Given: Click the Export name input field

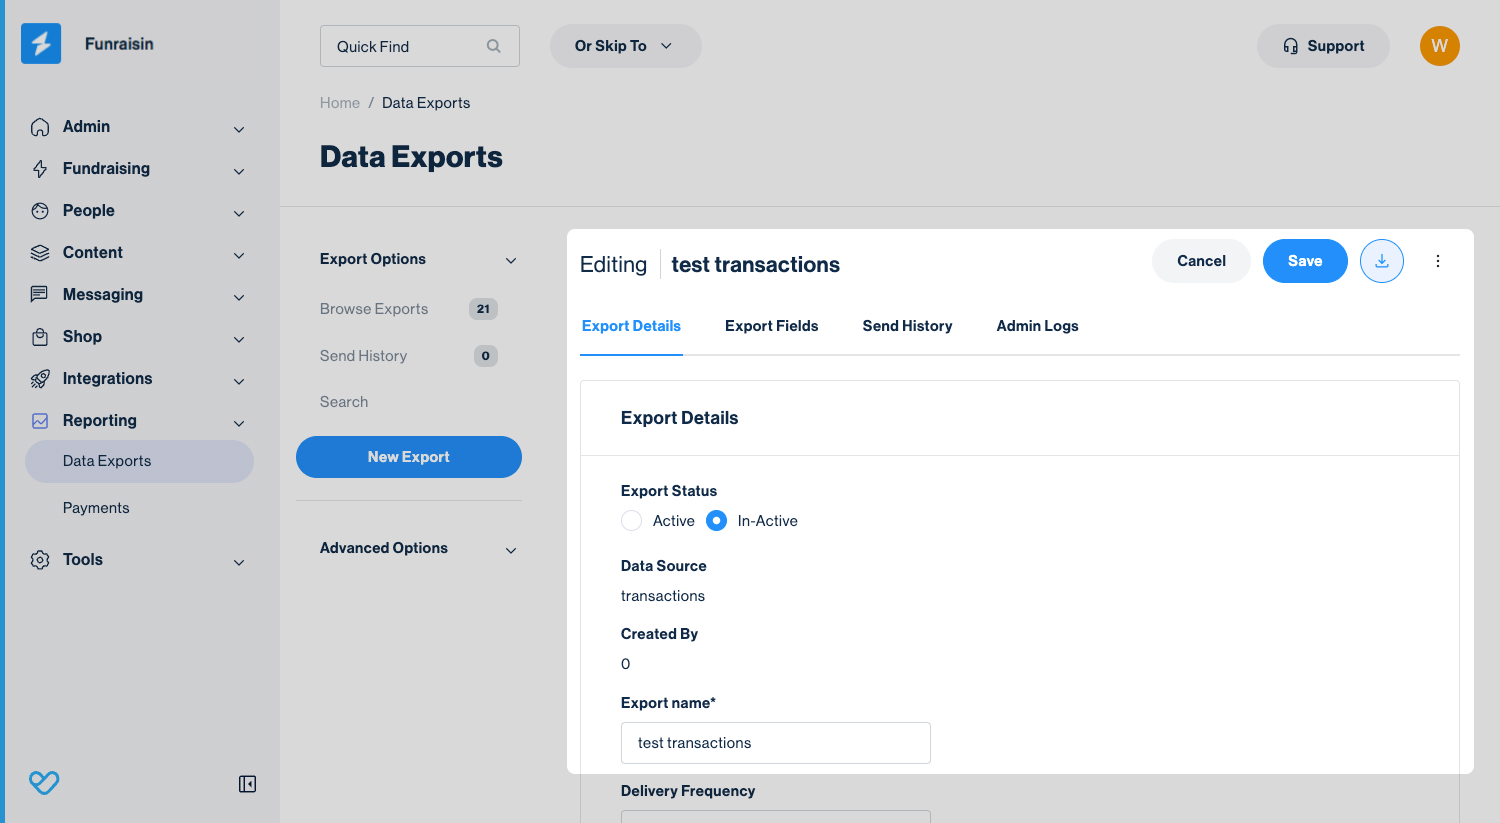Looking at the screenshot, I should [775, 743].
